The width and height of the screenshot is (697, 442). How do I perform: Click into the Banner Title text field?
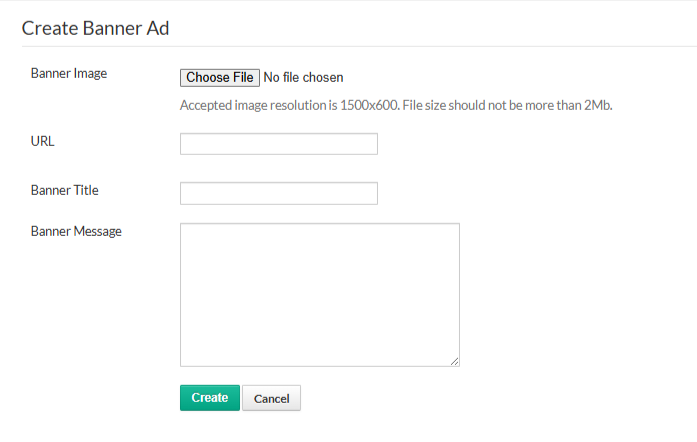pos(278,193)
